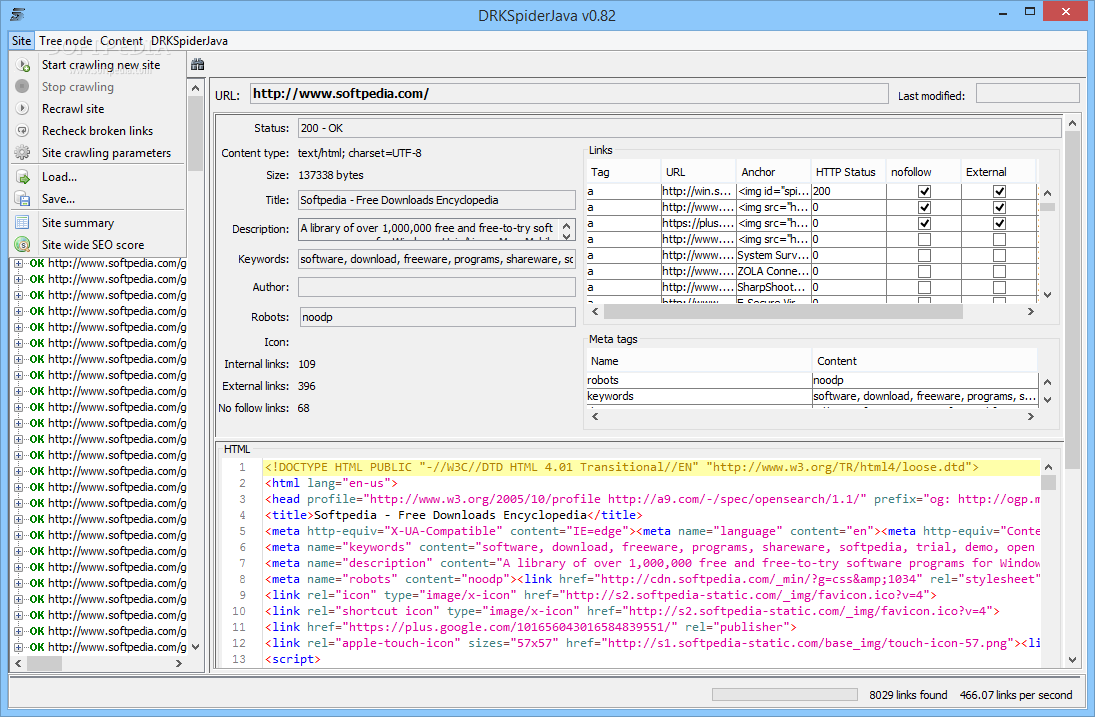Click the empty Author field
The image size is (1095, 717).
pos(436,287)
